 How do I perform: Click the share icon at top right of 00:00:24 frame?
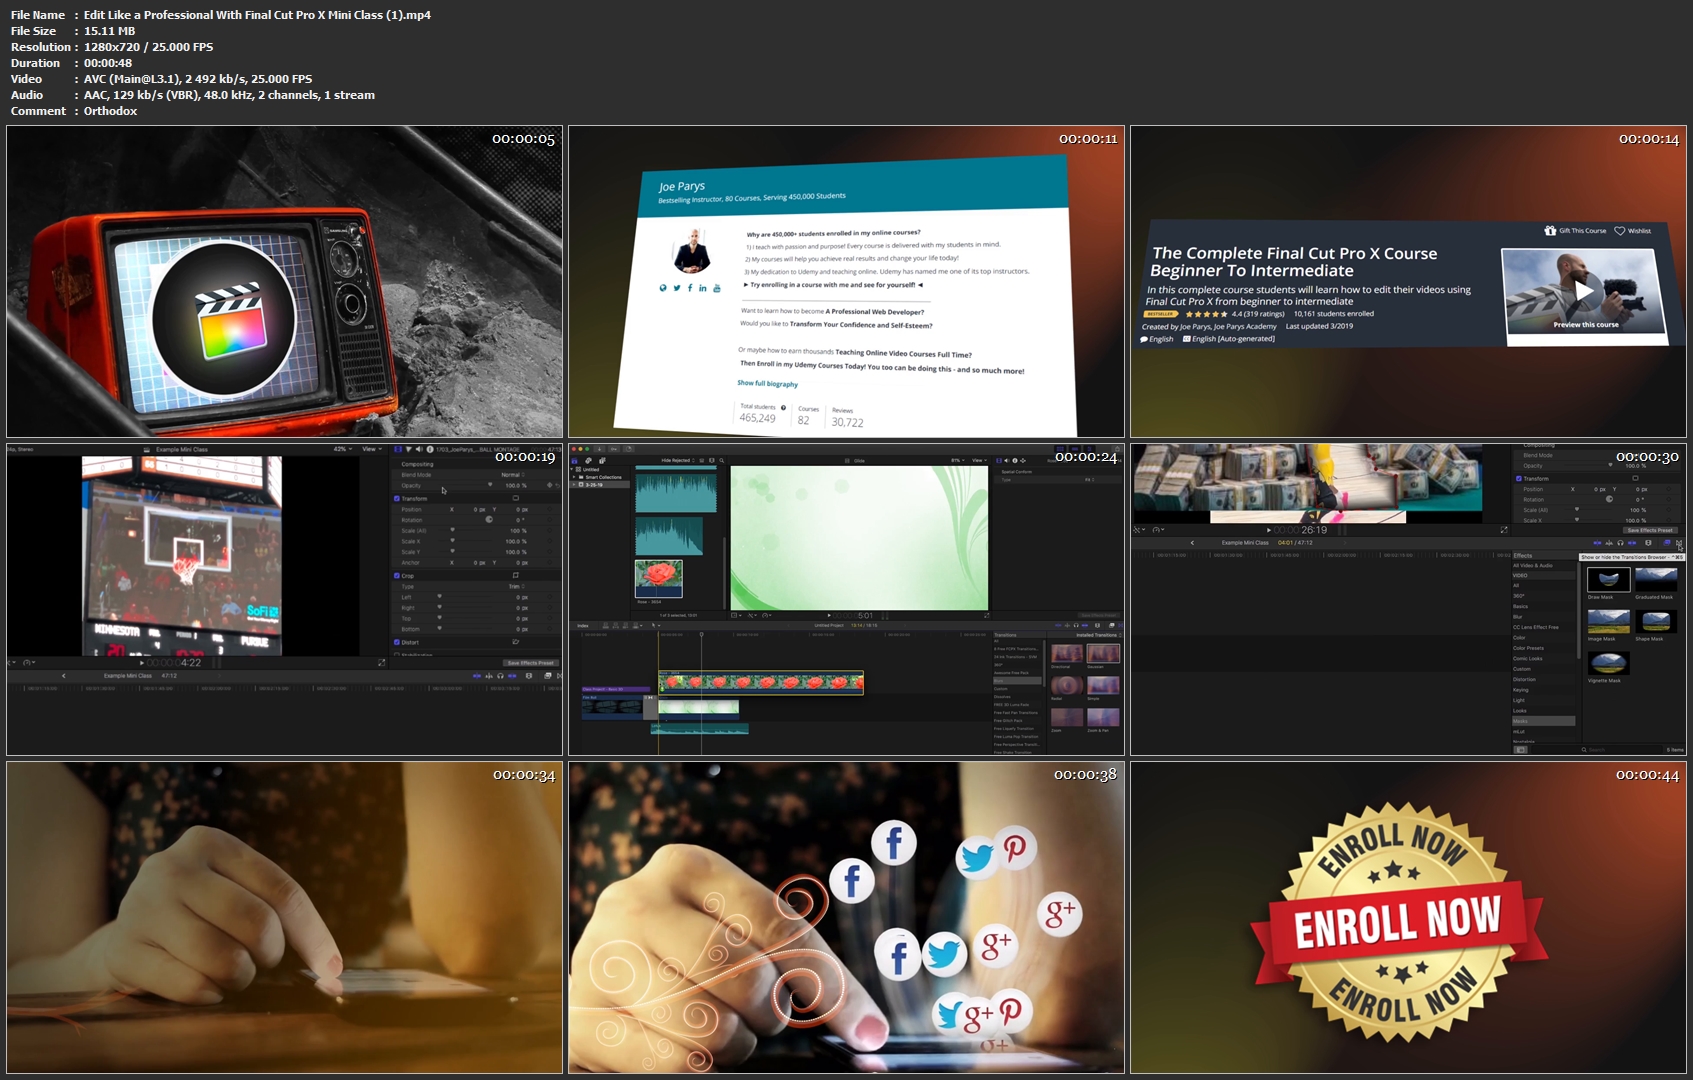coord(1117,449)
